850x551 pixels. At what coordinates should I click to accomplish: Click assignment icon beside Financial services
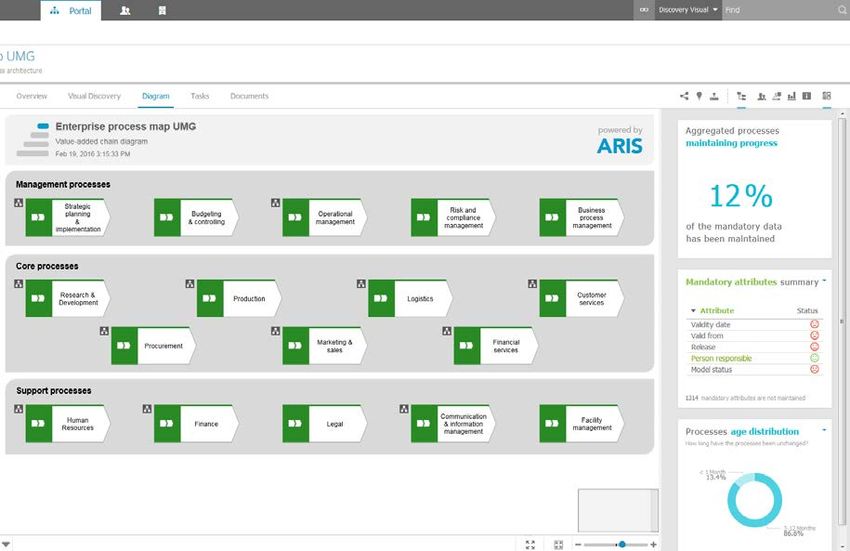click(x=447, y=331)
